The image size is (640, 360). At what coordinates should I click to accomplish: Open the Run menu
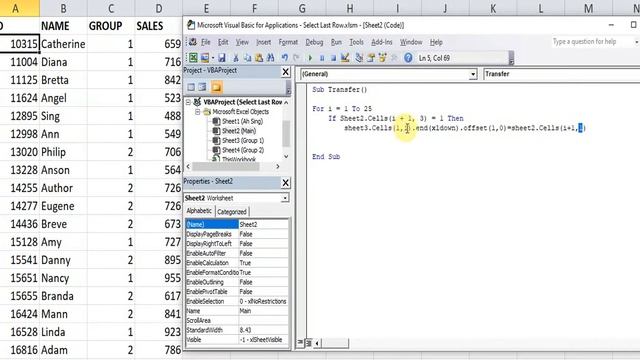click(336, 42)
